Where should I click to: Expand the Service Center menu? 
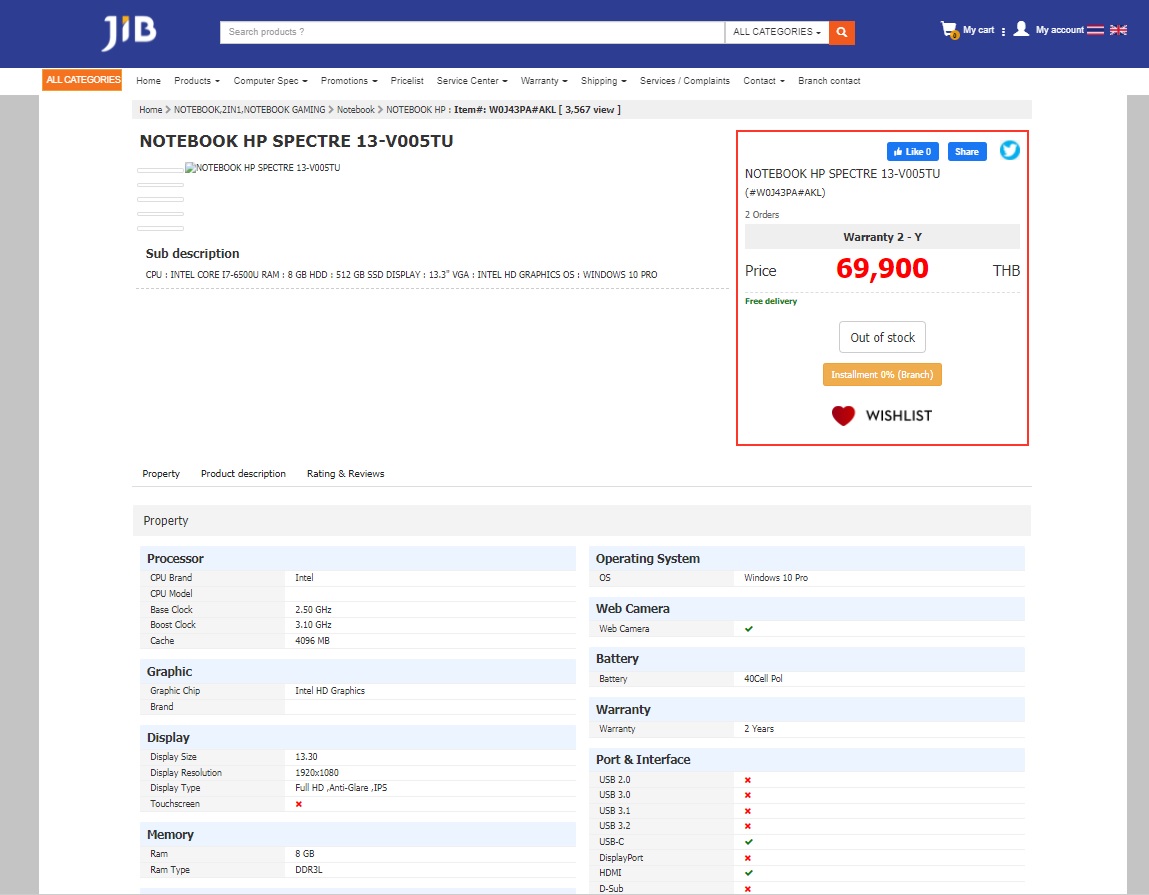tap(472, 81)
